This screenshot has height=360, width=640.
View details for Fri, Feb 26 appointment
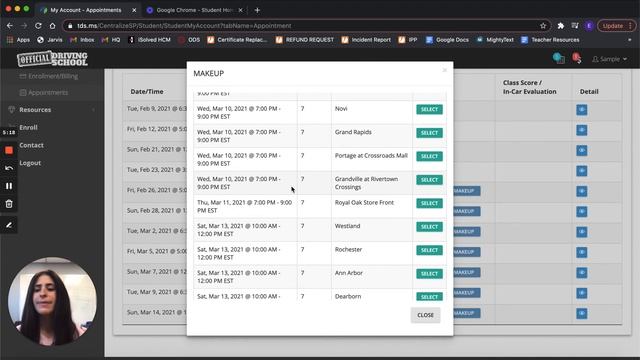click(x=582, y=191)
